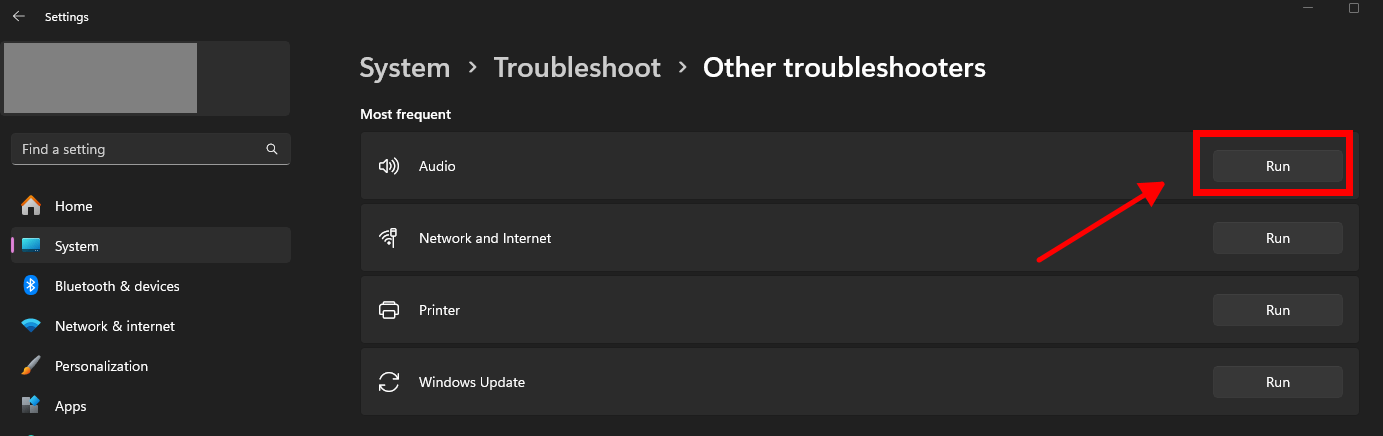Click the Network and Internet troubleshooter icon
Image resolution: width=1383 pixels, height=436 pixels.
(x=389, y=238)
